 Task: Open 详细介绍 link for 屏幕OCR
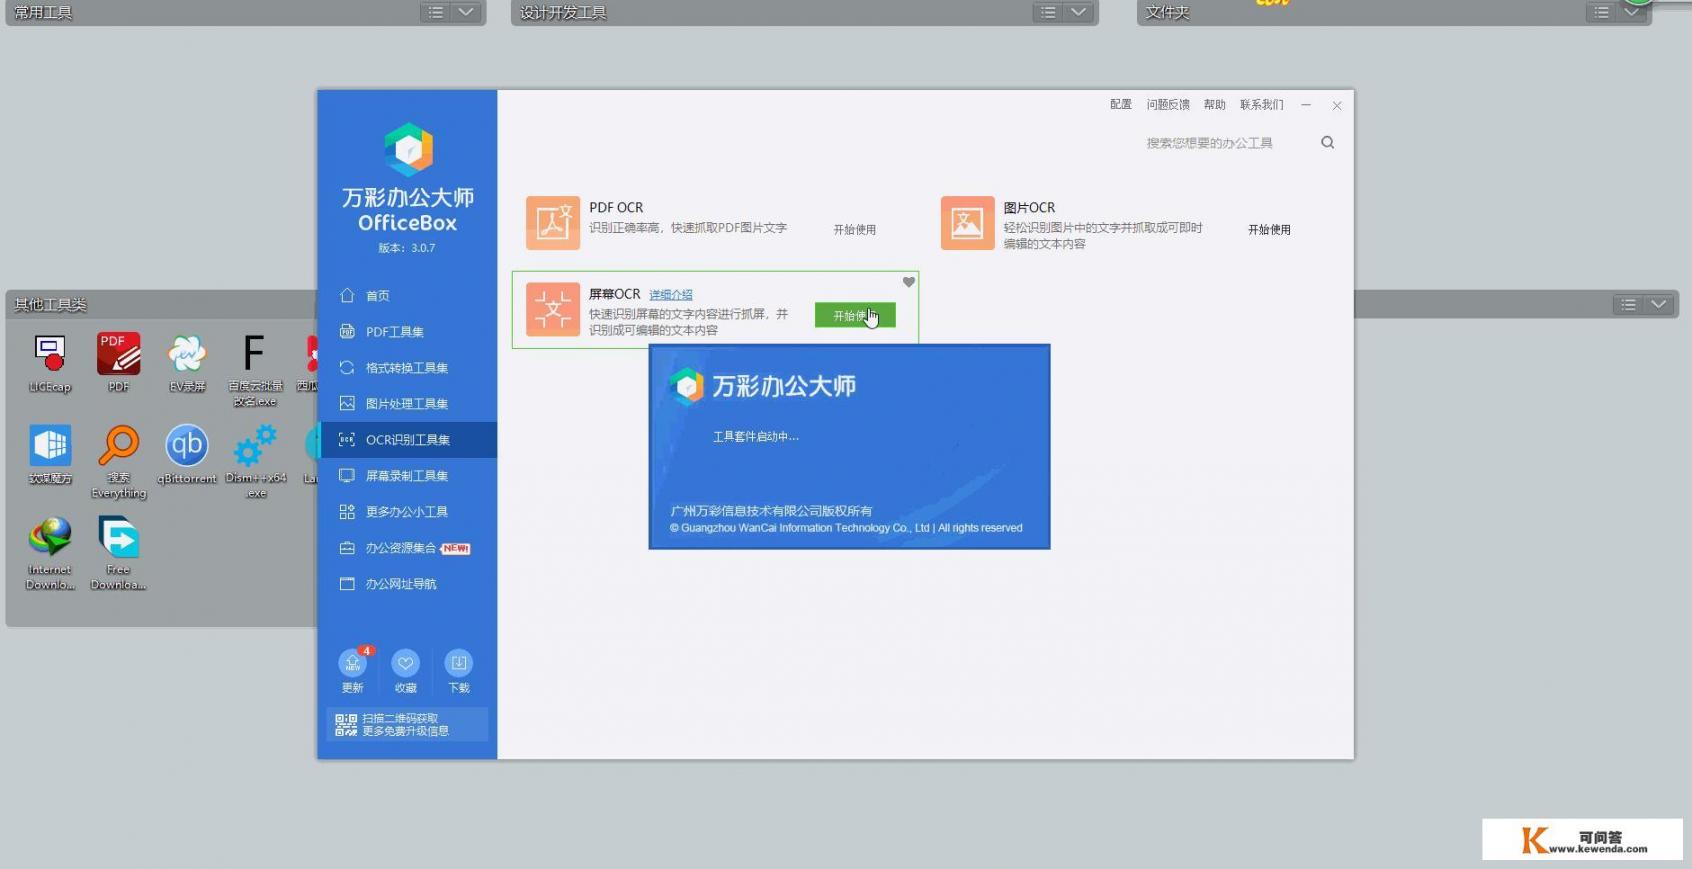[x=671, y=294]
